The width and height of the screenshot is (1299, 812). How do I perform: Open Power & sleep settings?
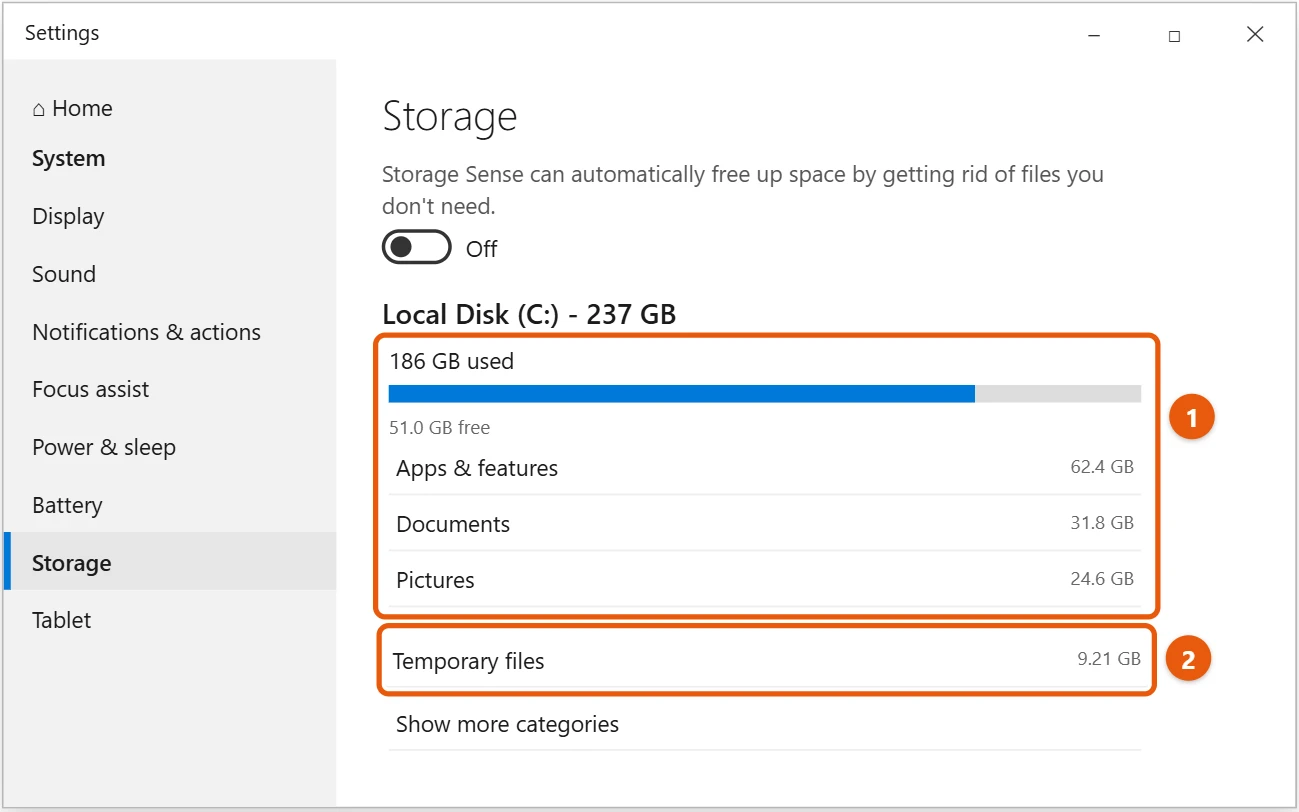tap(104, 447)
